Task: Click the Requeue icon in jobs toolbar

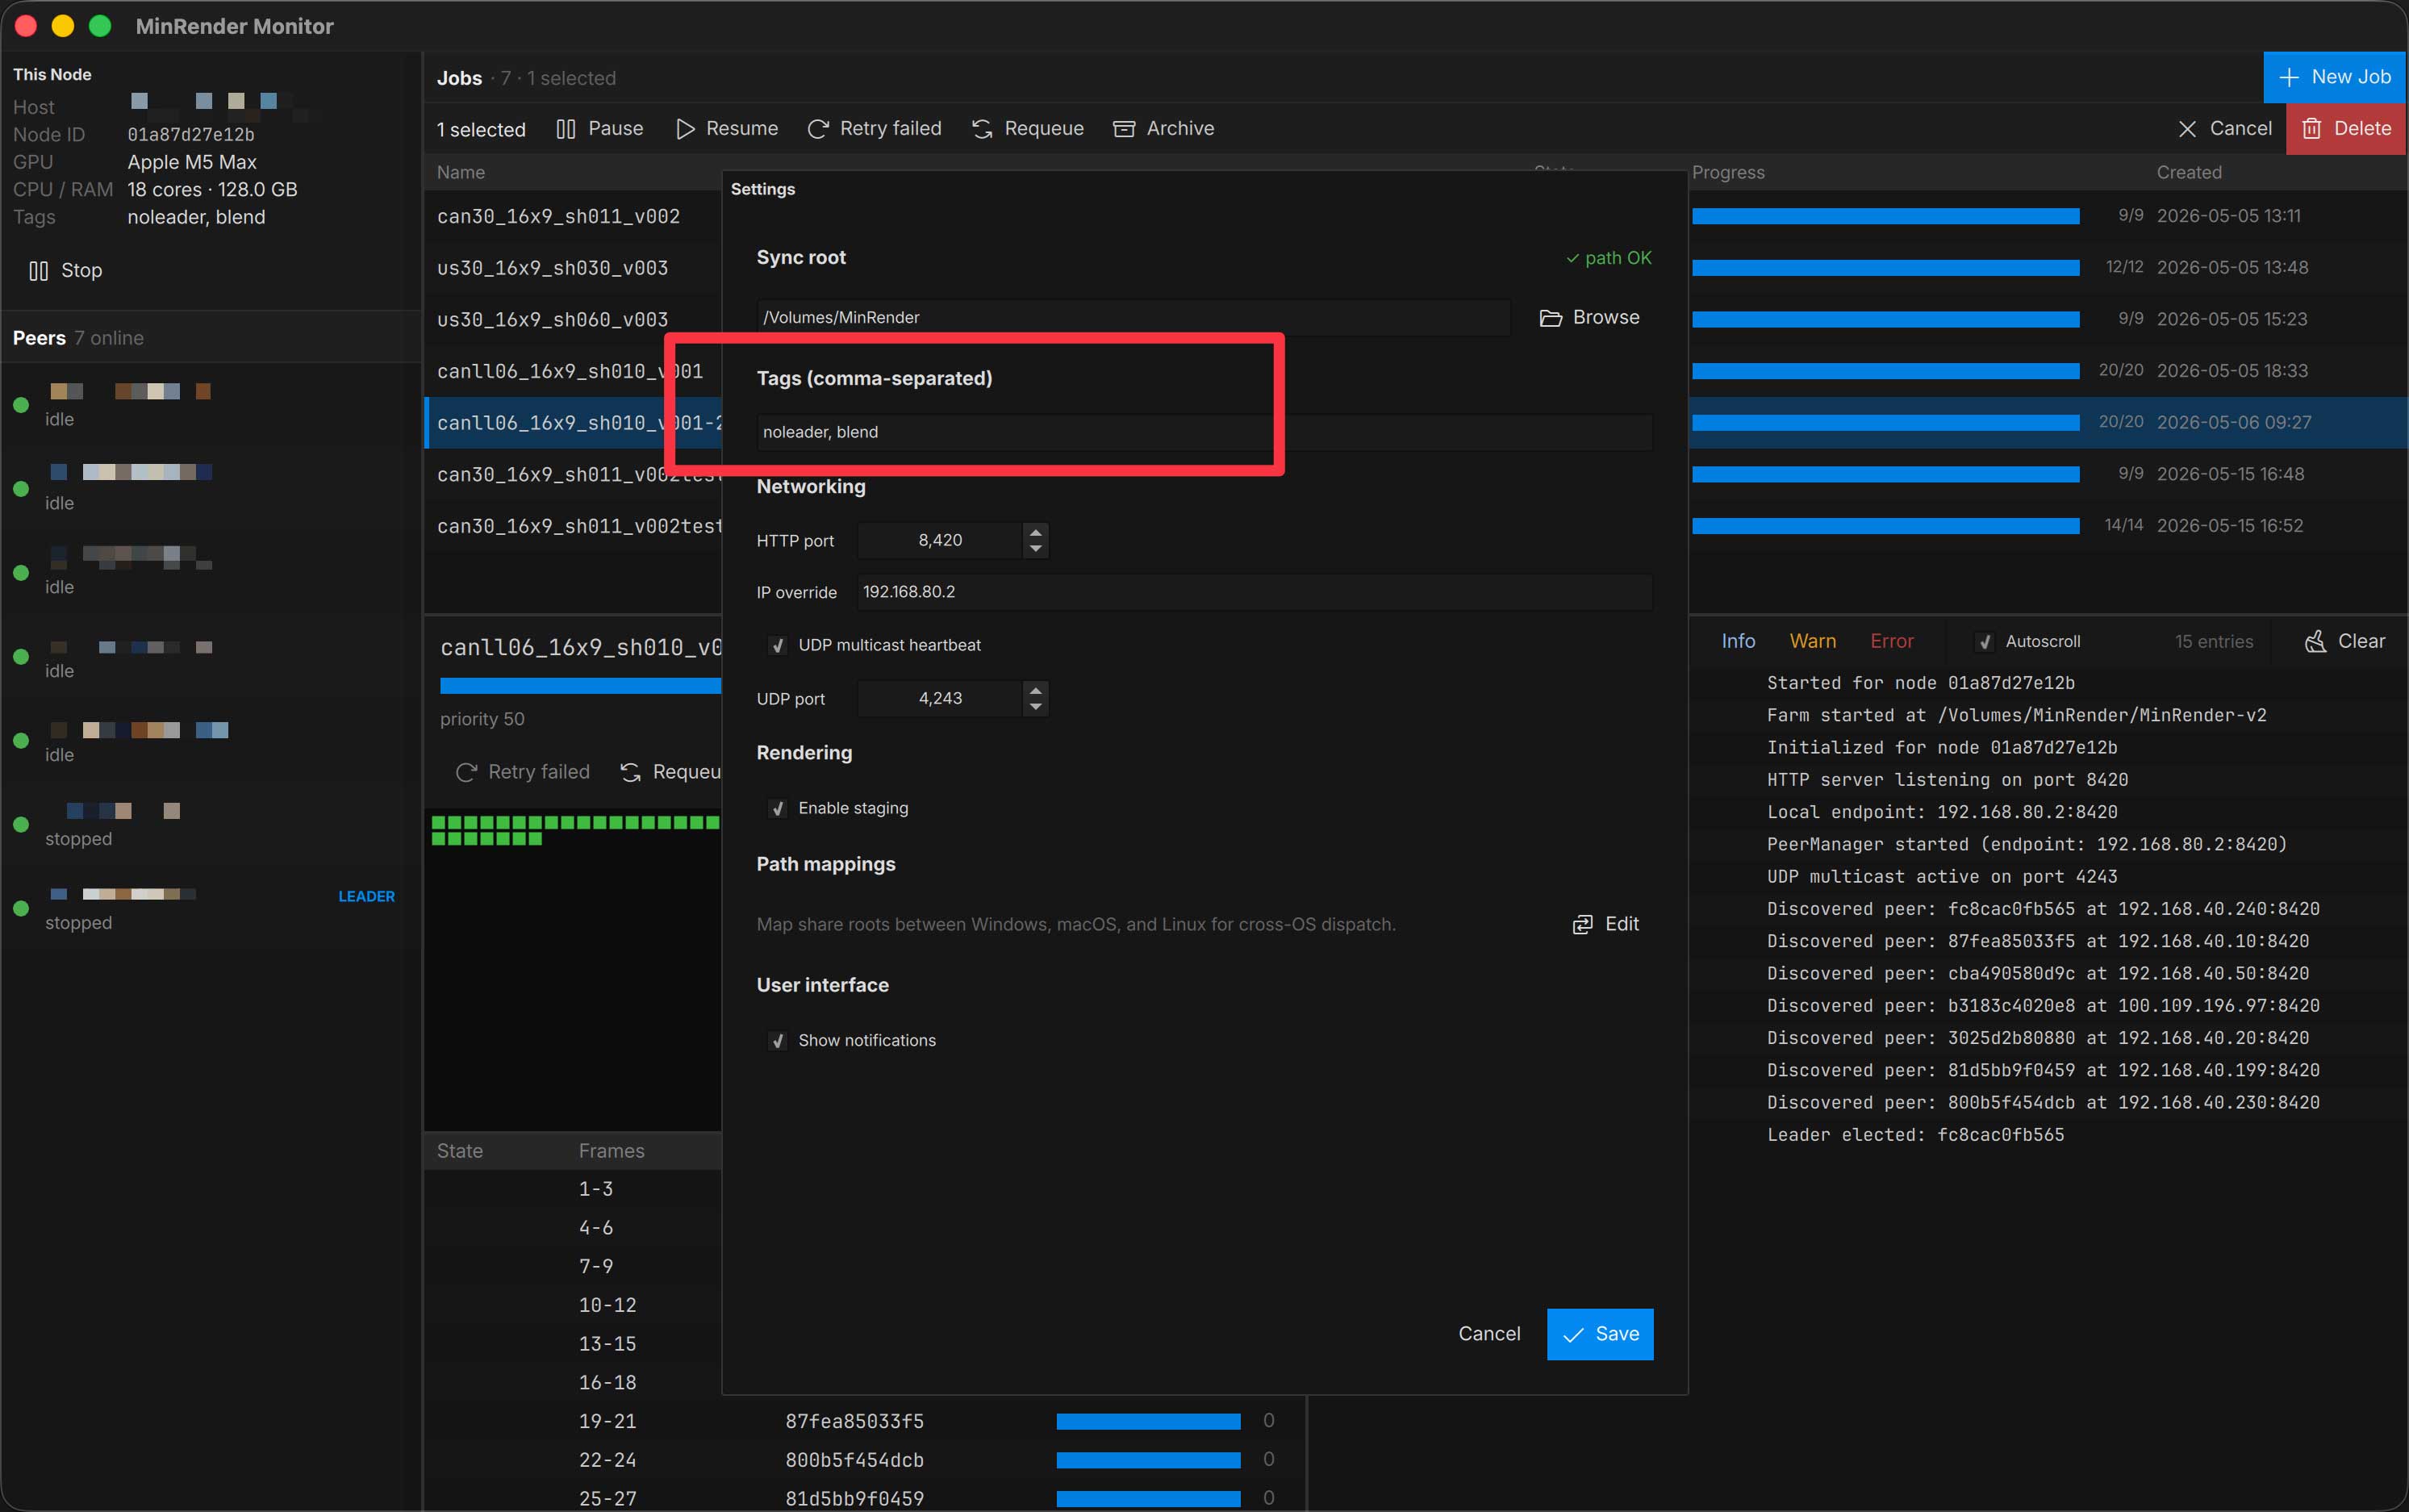Action: [x=982, y=129]
